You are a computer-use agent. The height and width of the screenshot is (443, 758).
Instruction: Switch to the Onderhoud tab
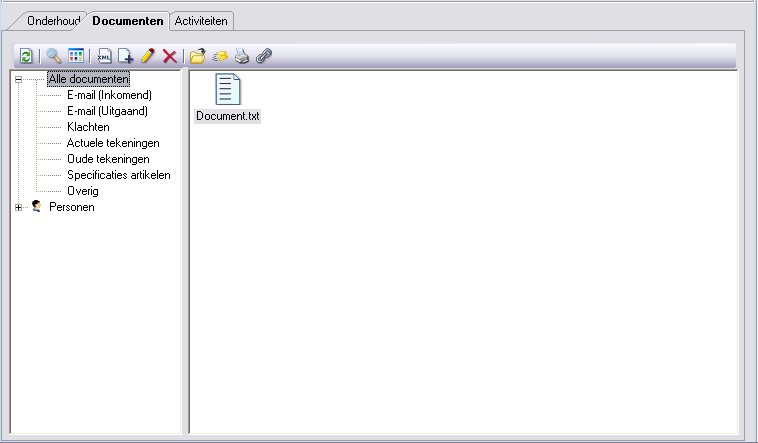coord(54,21)
